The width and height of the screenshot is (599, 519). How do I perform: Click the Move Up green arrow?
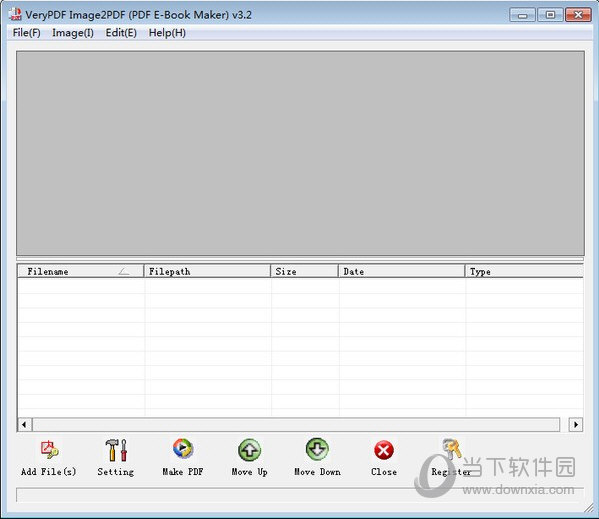(x=249, y=449)
